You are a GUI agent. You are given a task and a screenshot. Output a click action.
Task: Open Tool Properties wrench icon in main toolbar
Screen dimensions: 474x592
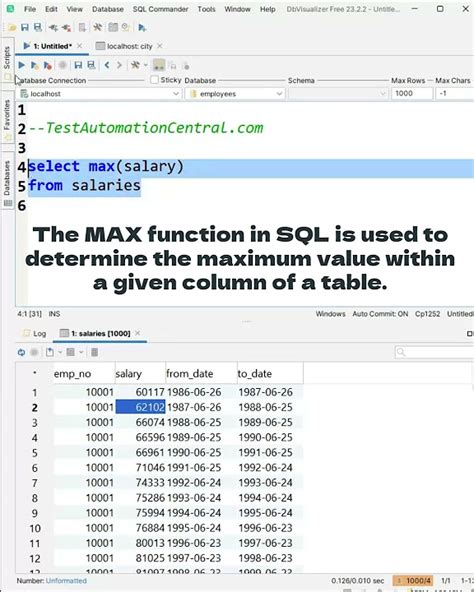[97, 28]
